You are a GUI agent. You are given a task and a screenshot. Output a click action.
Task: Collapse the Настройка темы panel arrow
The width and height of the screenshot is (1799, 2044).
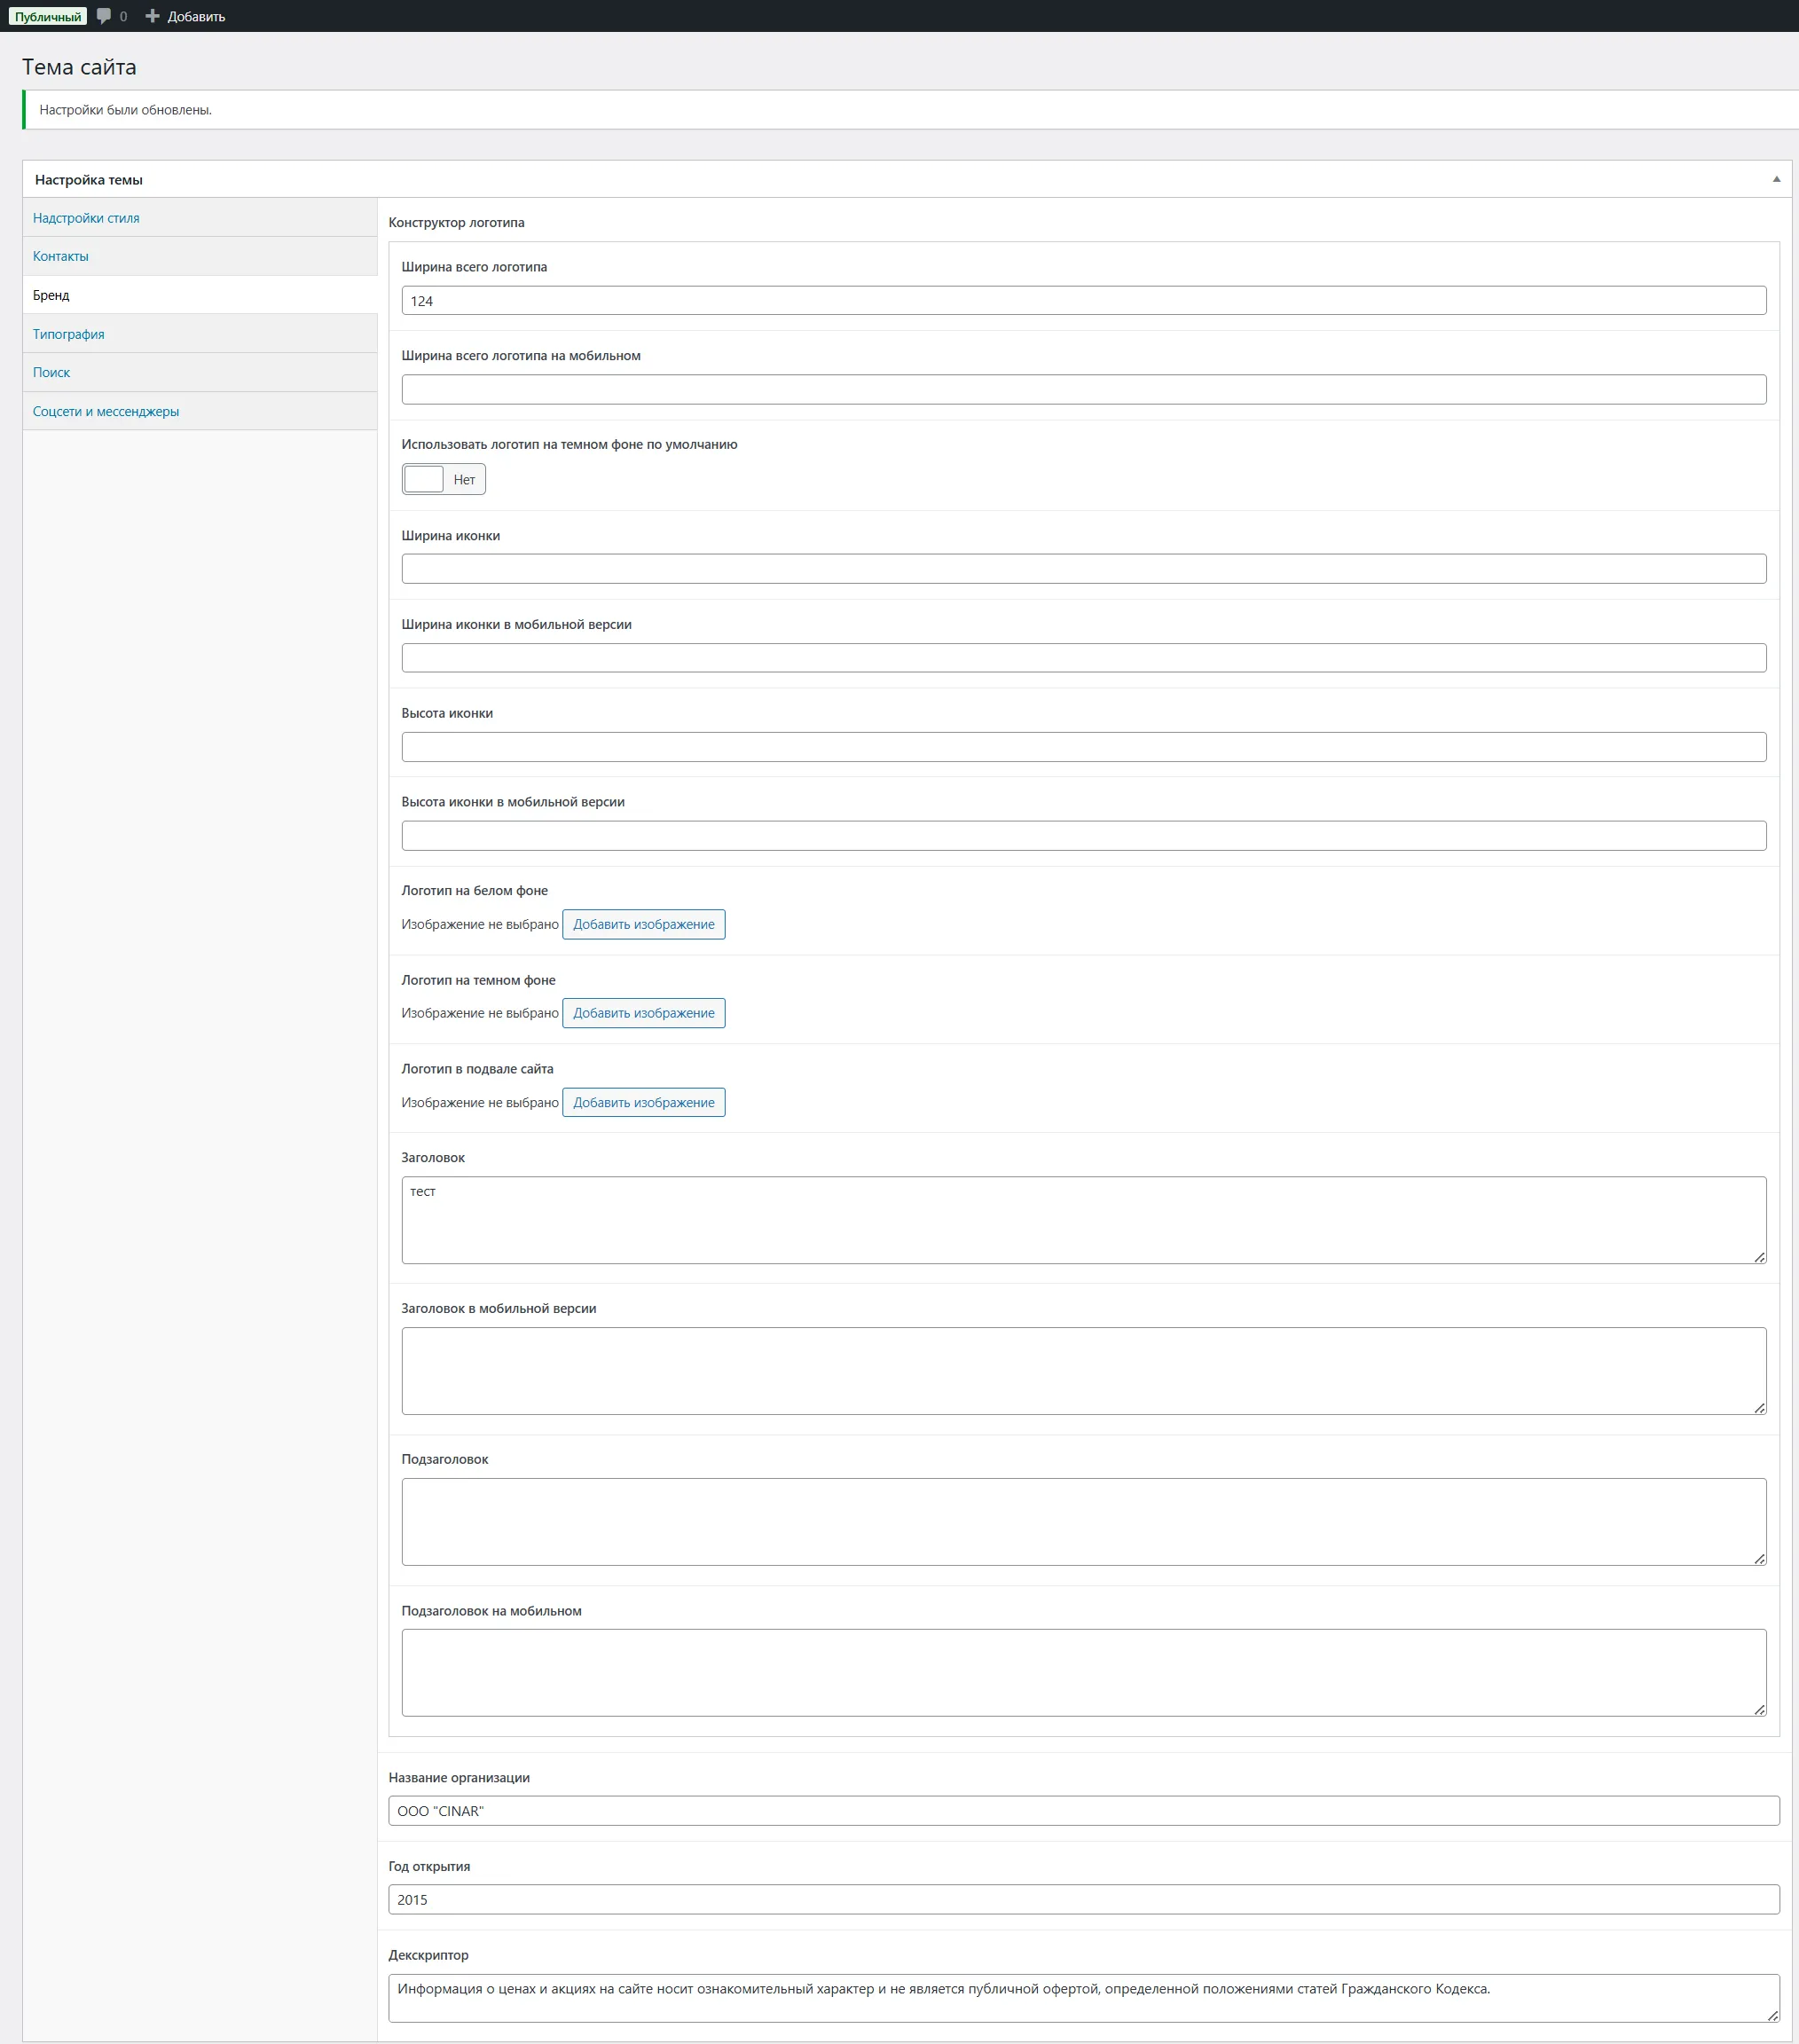(1776, 179)
